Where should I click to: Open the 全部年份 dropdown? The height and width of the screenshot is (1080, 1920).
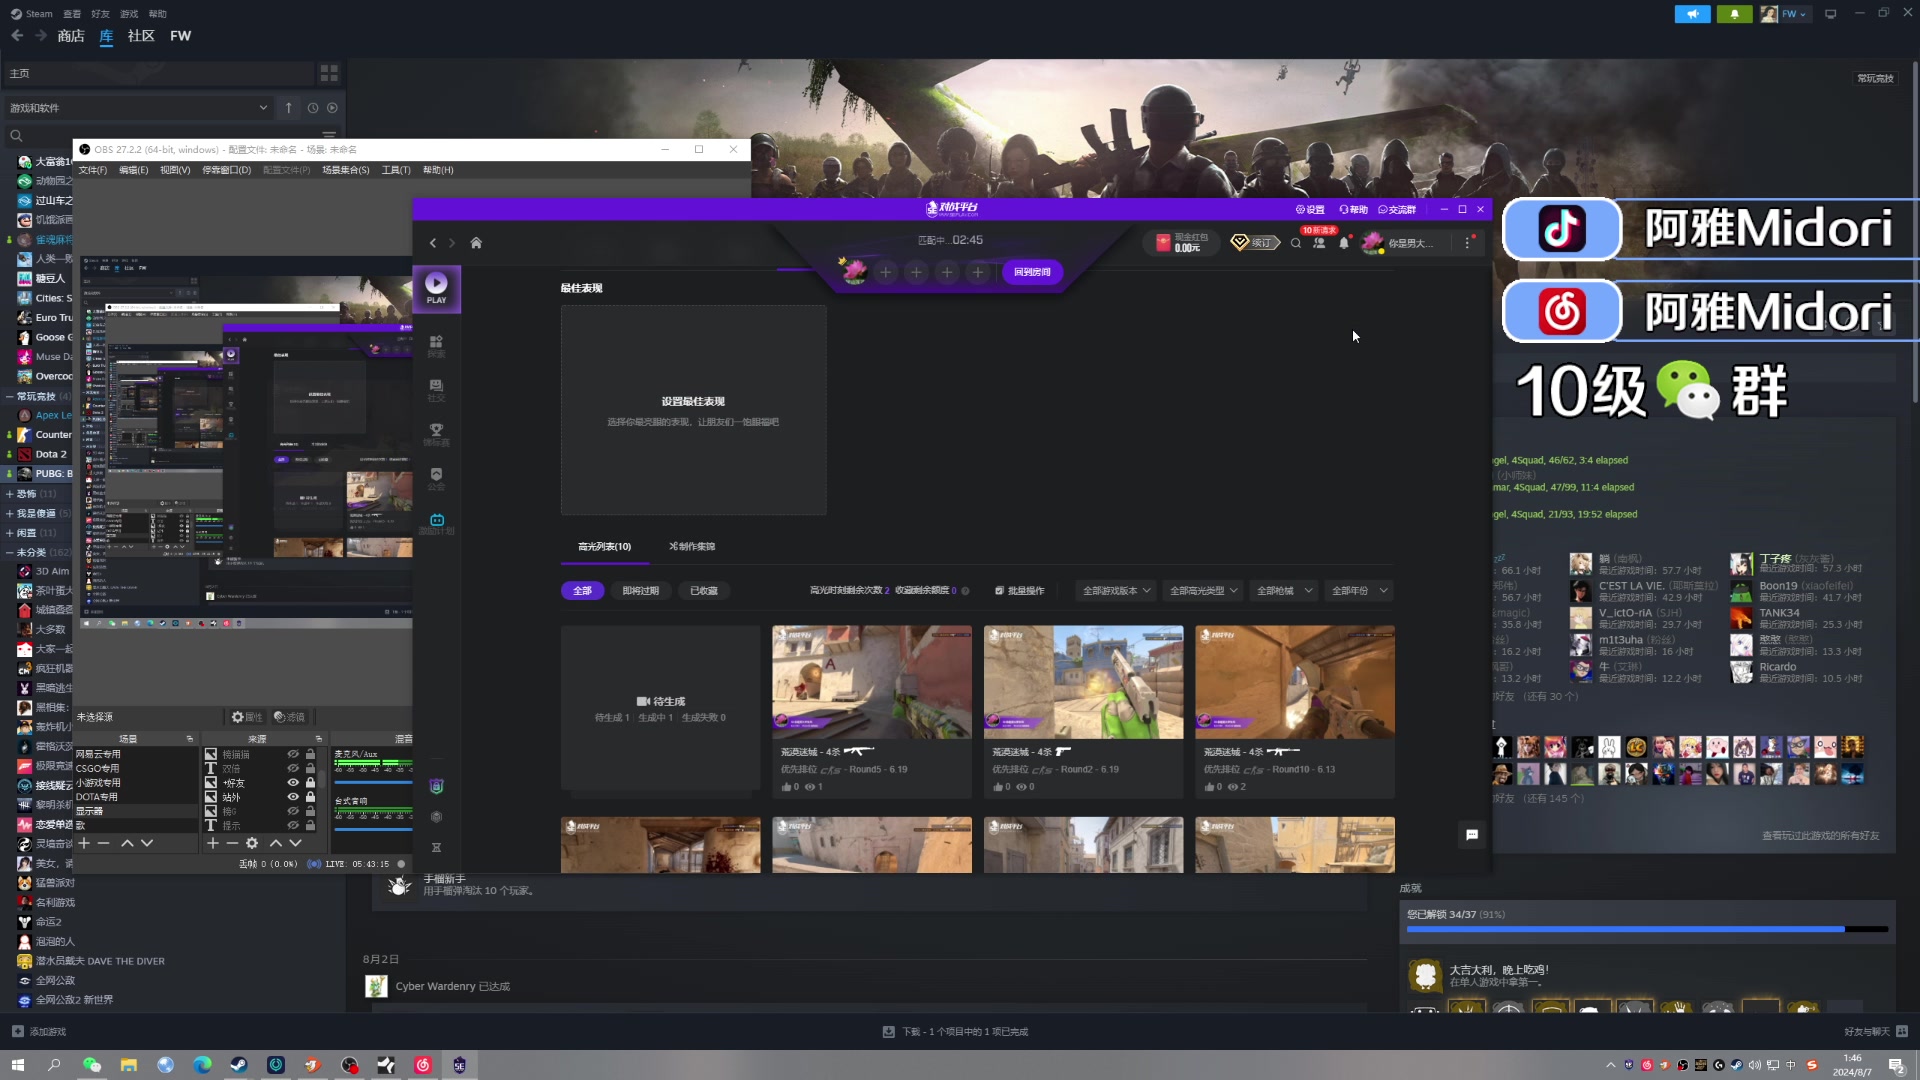click(1359, 591)
